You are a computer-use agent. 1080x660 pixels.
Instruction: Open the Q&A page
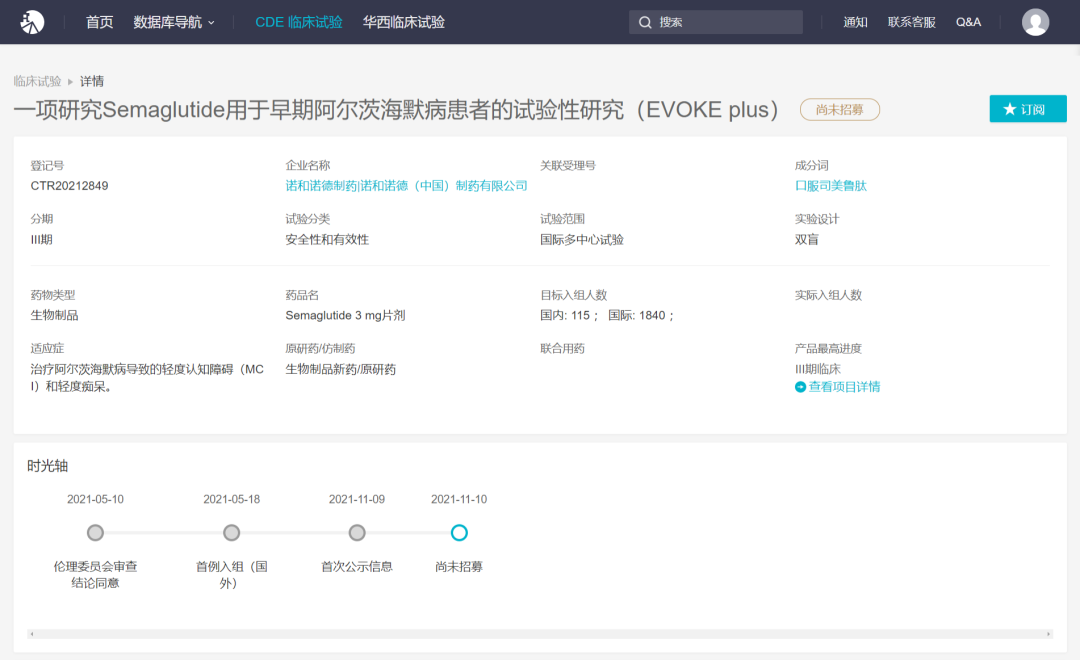pos(968,22)
